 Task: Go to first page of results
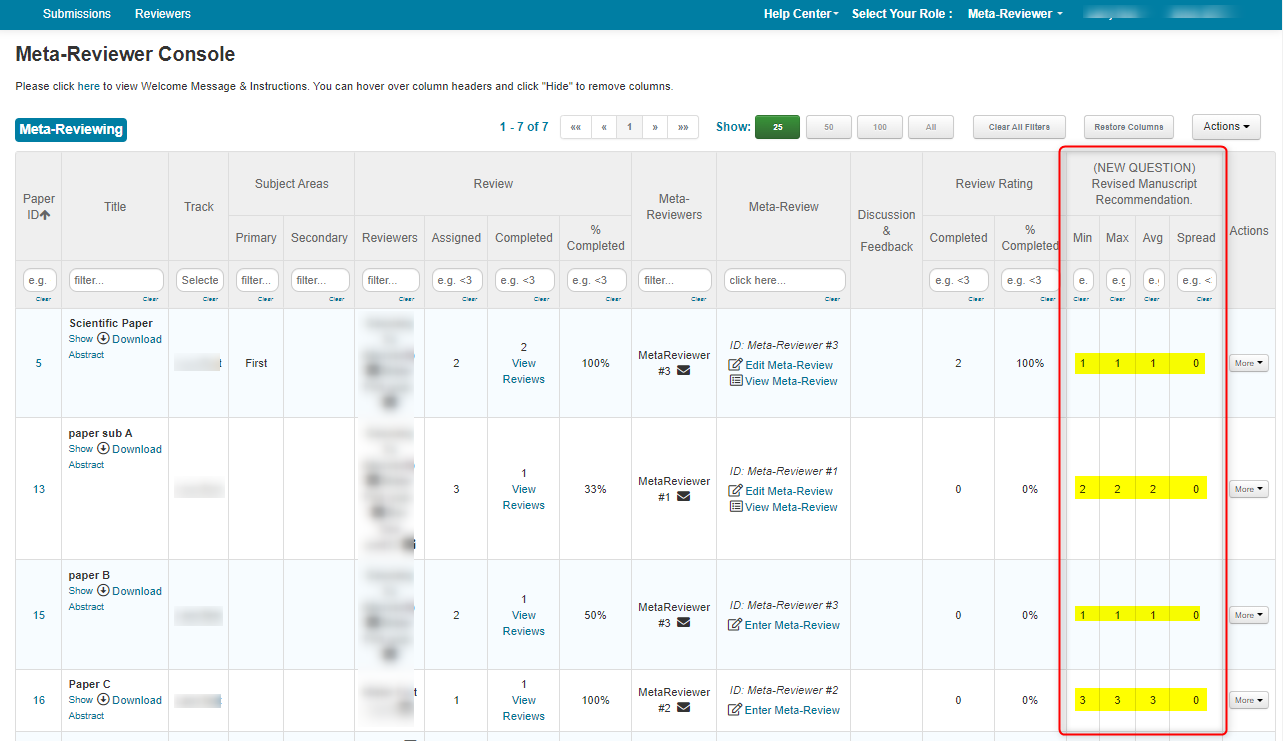point(576,127)
